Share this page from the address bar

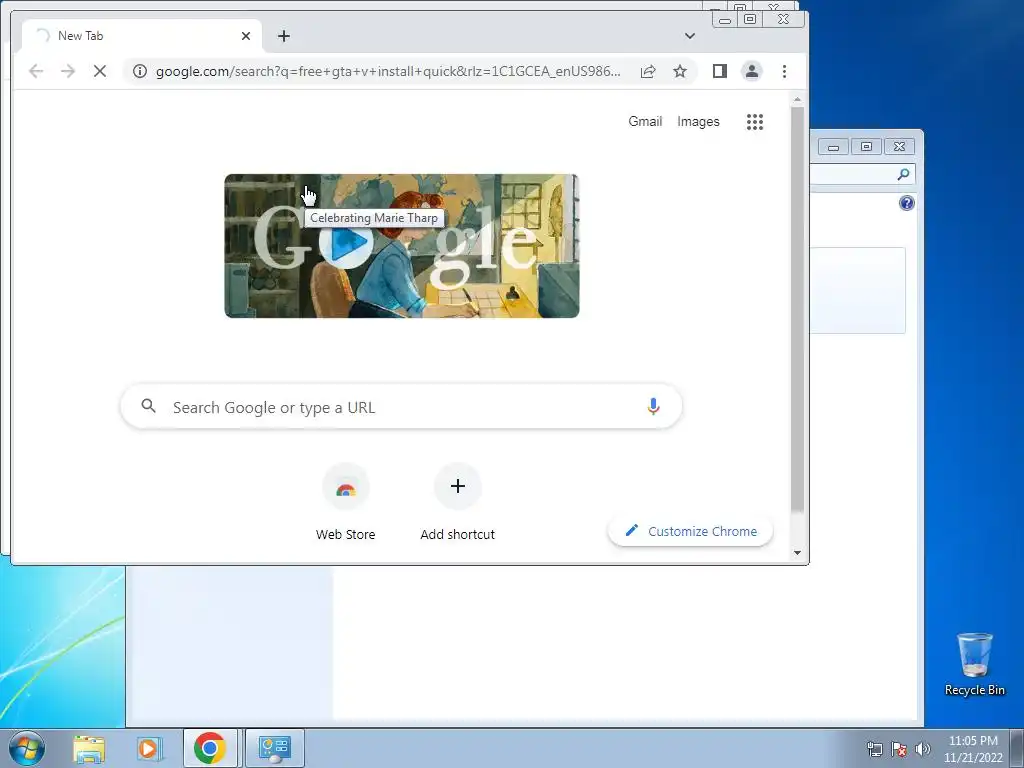coord(648,71)
